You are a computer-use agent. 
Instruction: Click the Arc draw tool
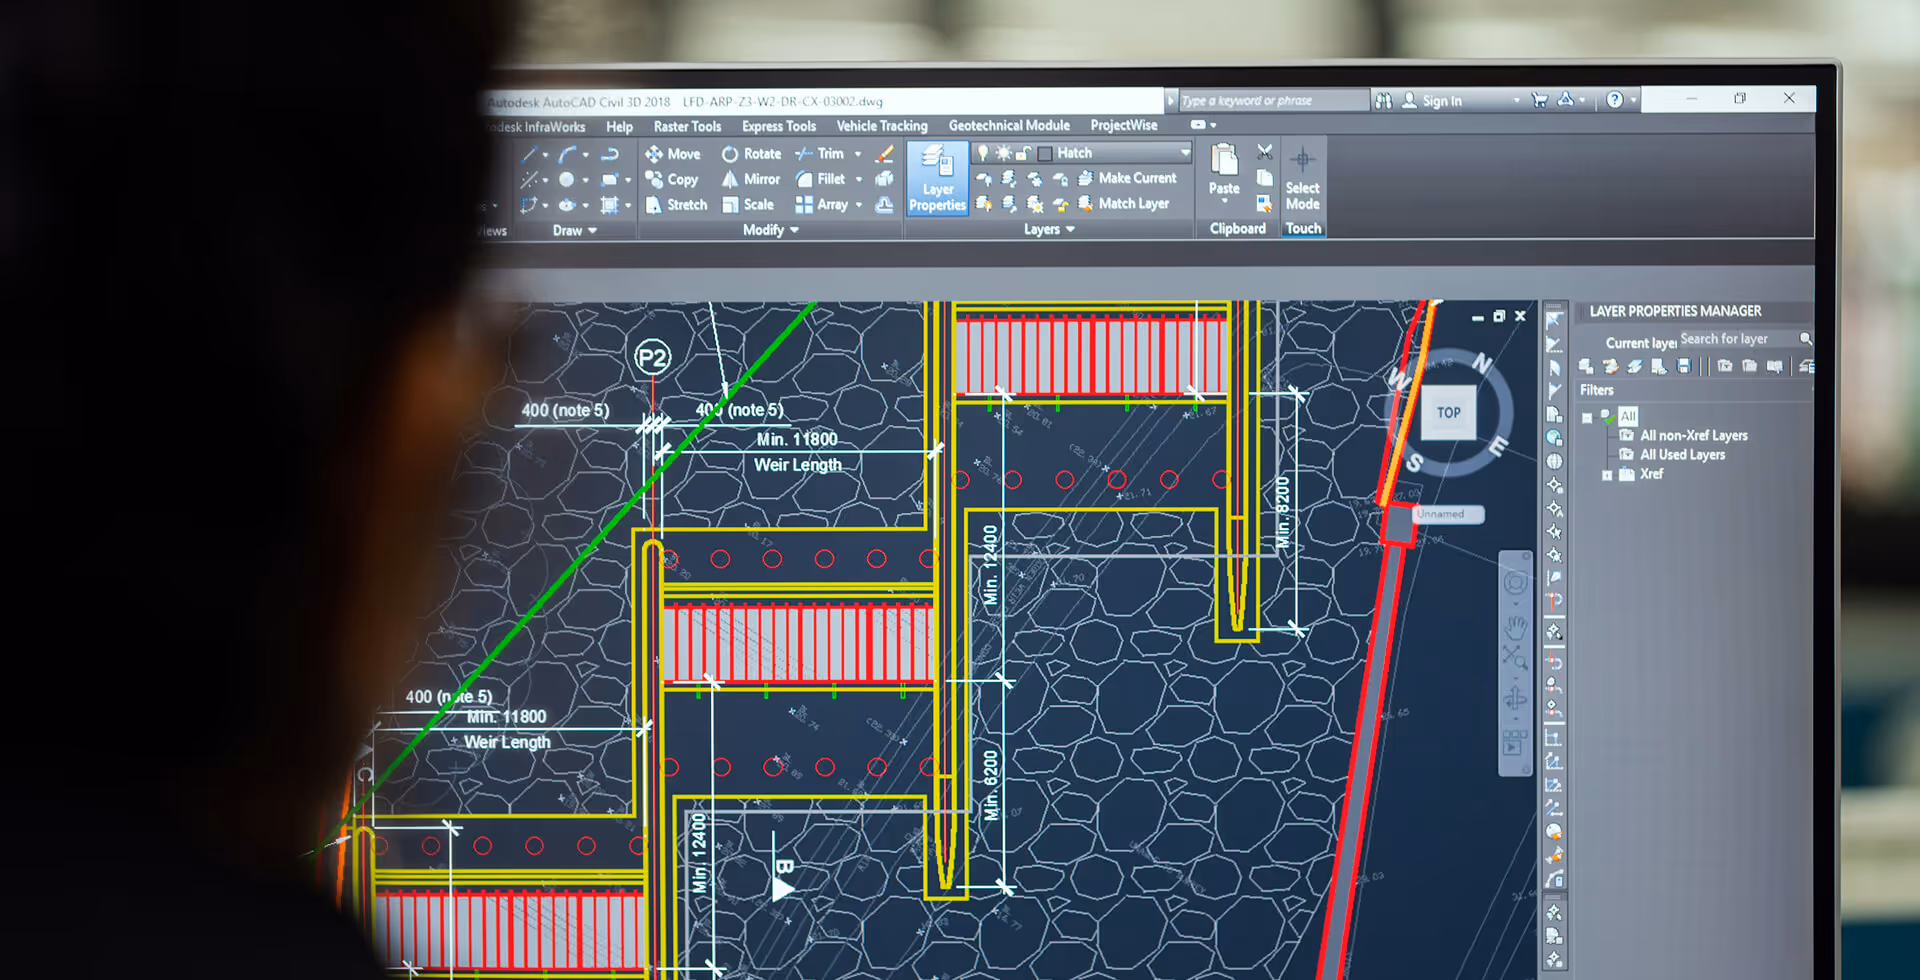pos(567,154)
